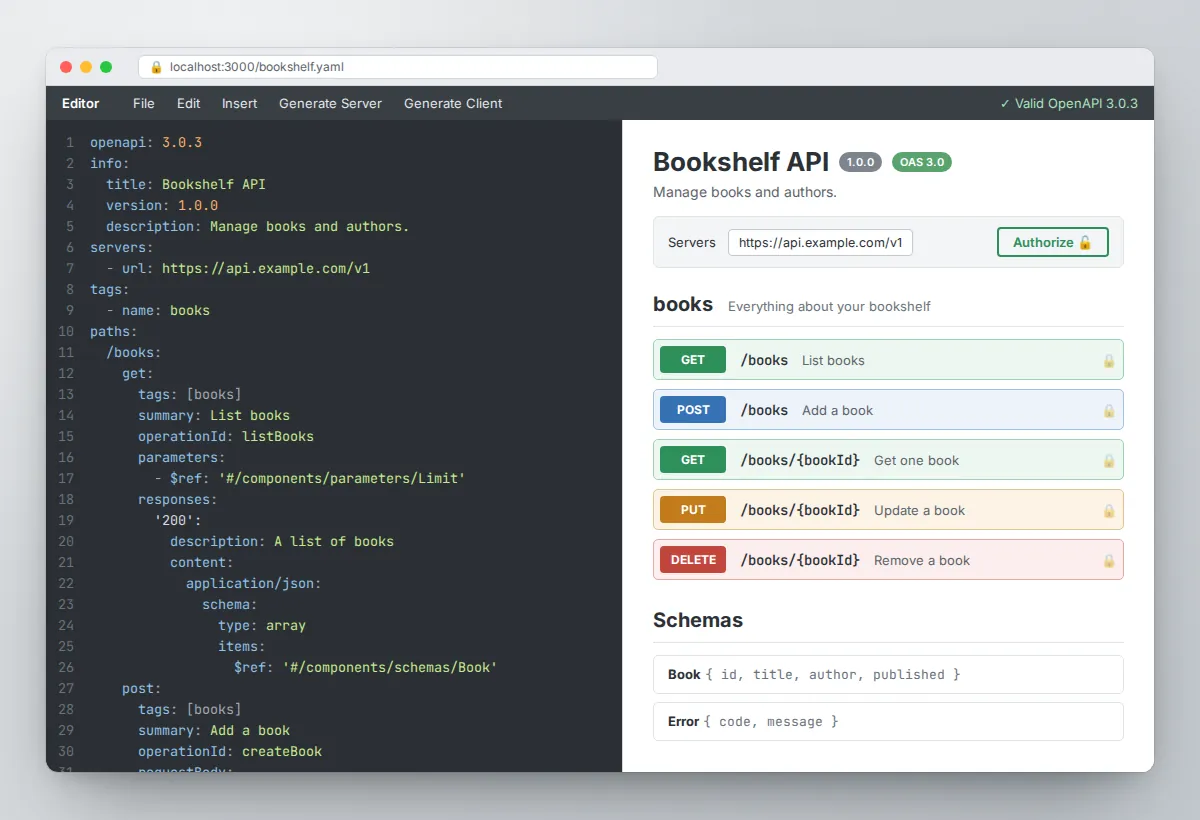This screenshot has width=1200, height=820.
Task: Click editor line 'type: array'
Action: click(x=262, y=625)
